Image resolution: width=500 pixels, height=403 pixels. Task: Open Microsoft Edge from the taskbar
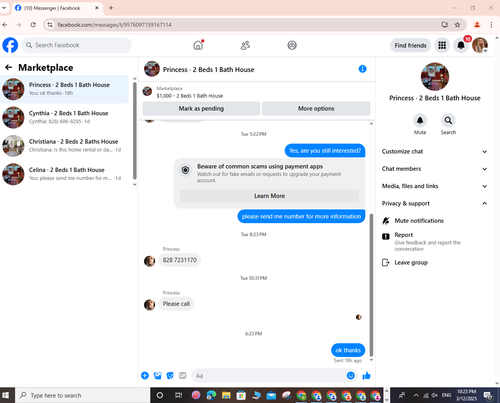[211, 395]
